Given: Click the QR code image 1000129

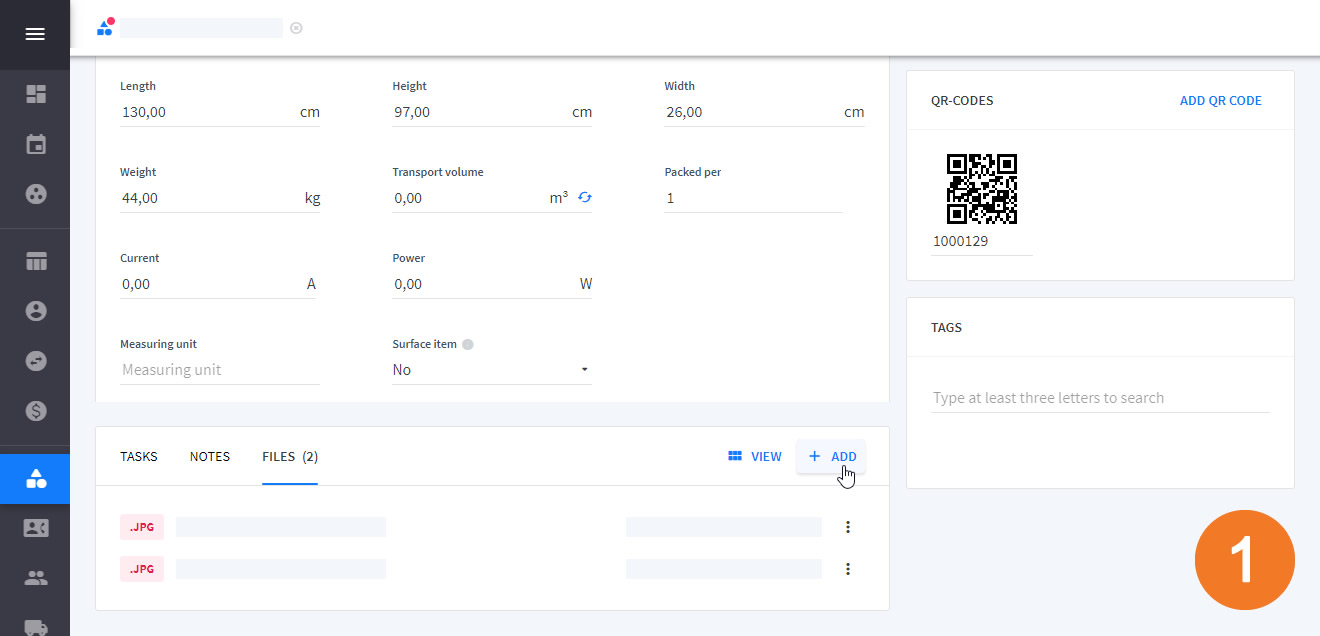Looking at the screenshot, I should pos(982,188).
